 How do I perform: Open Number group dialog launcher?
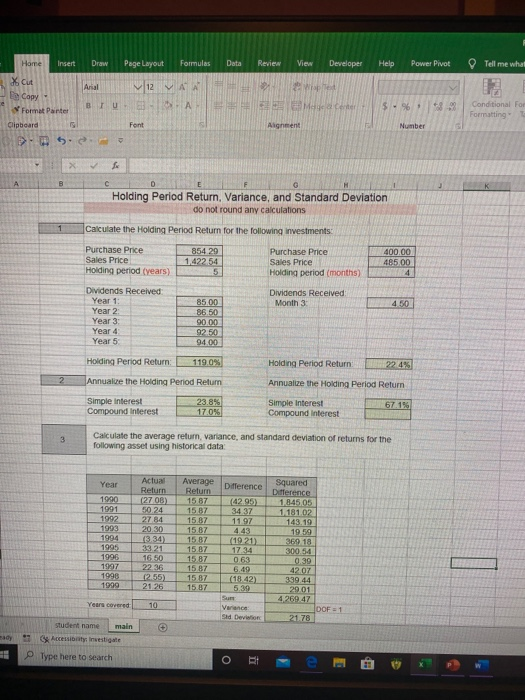457,126
